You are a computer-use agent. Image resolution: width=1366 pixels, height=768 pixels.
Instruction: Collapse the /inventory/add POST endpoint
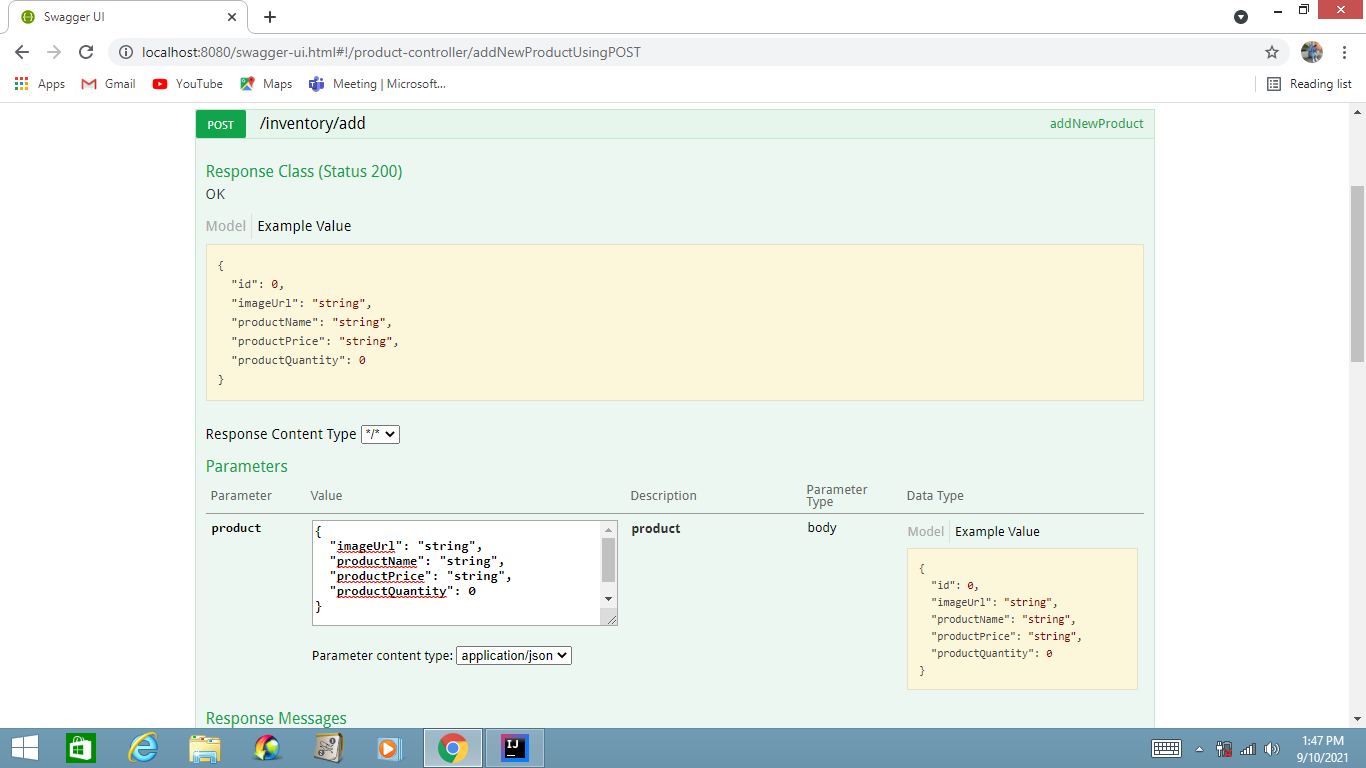coord(311,123)
